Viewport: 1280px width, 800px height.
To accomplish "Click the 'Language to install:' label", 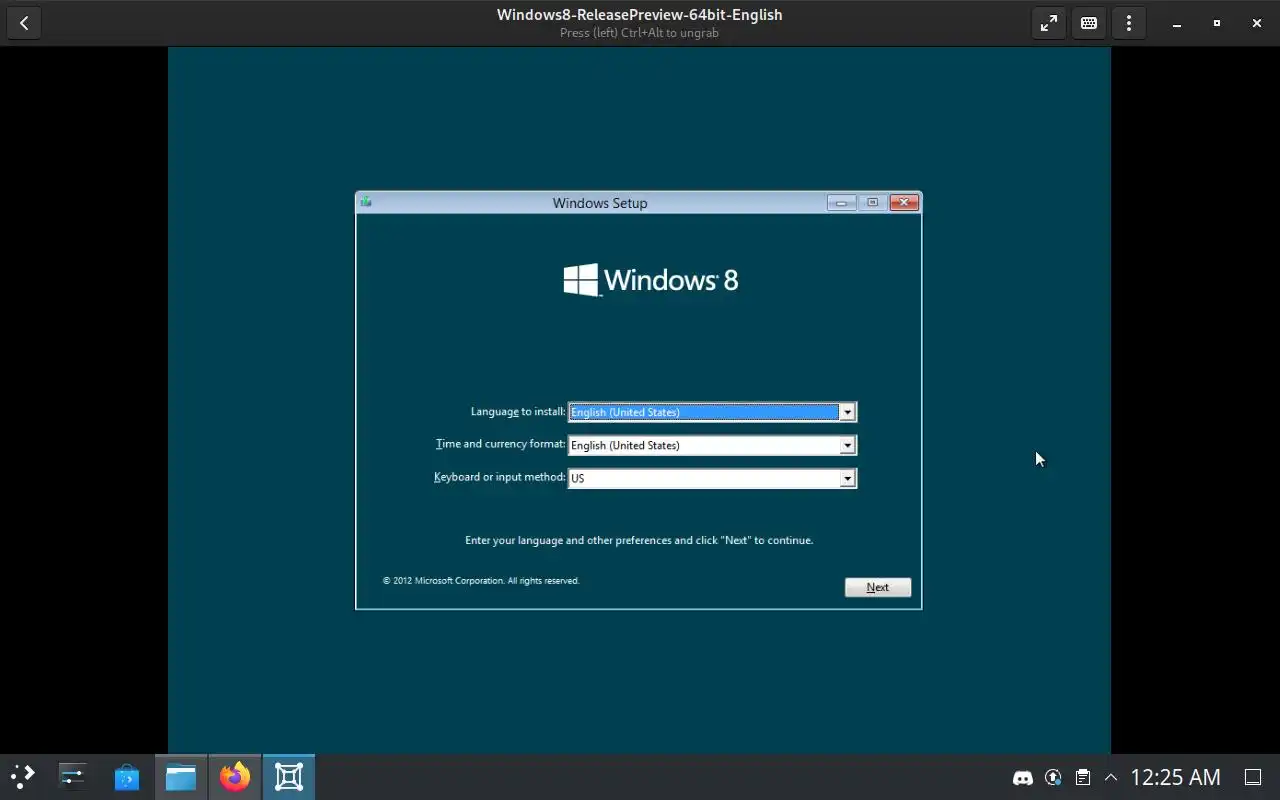I will tap(518, 411).
